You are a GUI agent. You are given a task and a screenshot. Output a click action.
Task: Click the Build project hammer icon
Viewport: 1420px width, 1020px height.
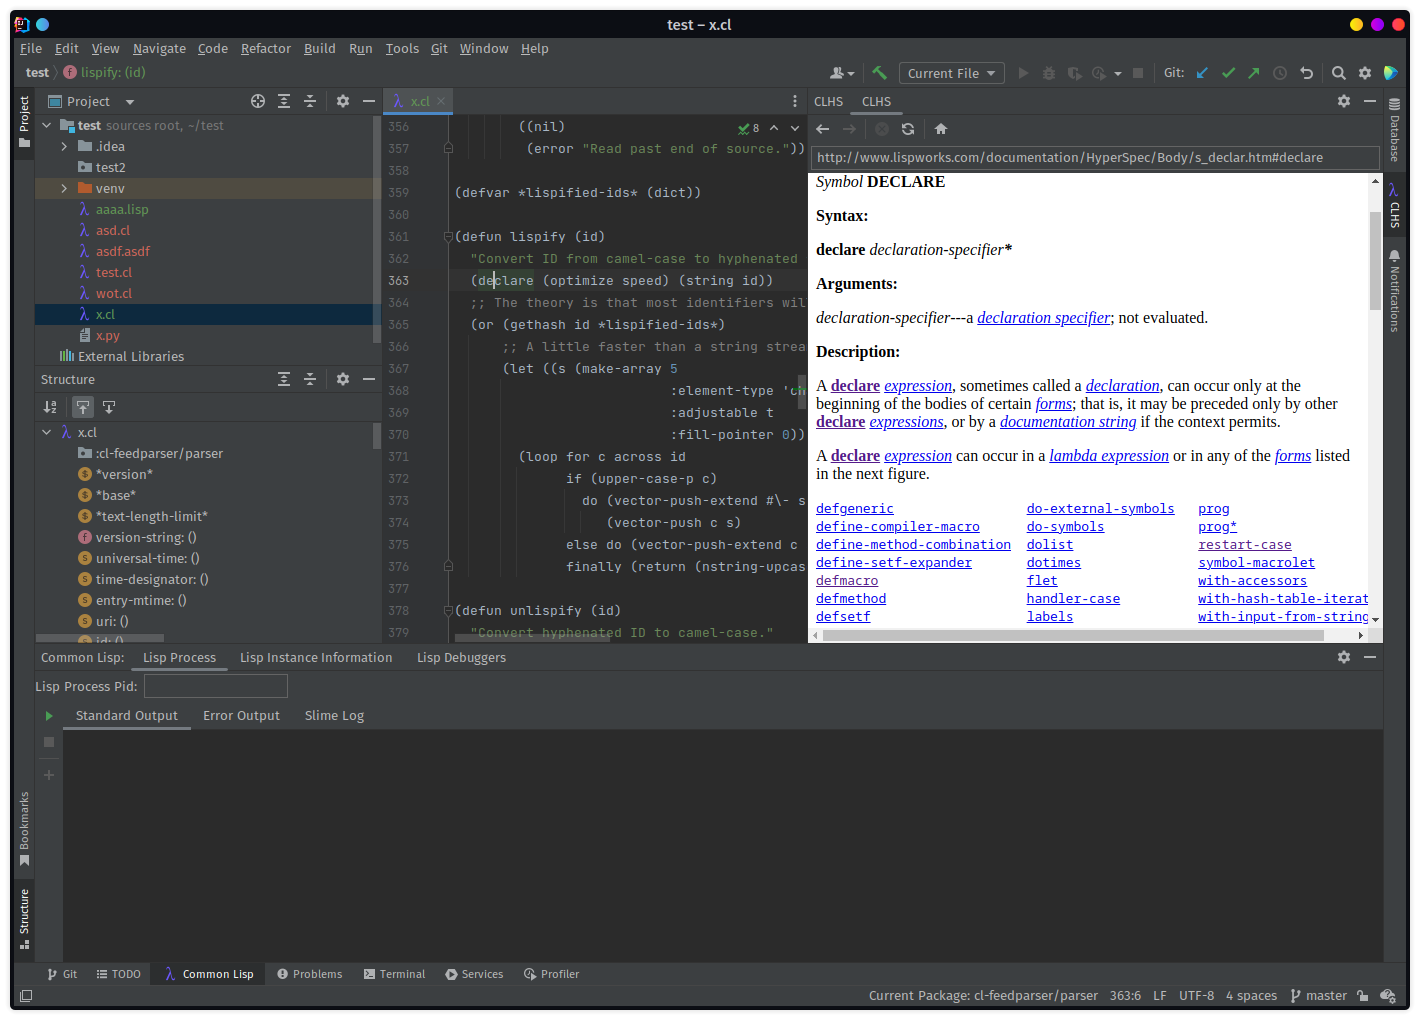[879, 73]
